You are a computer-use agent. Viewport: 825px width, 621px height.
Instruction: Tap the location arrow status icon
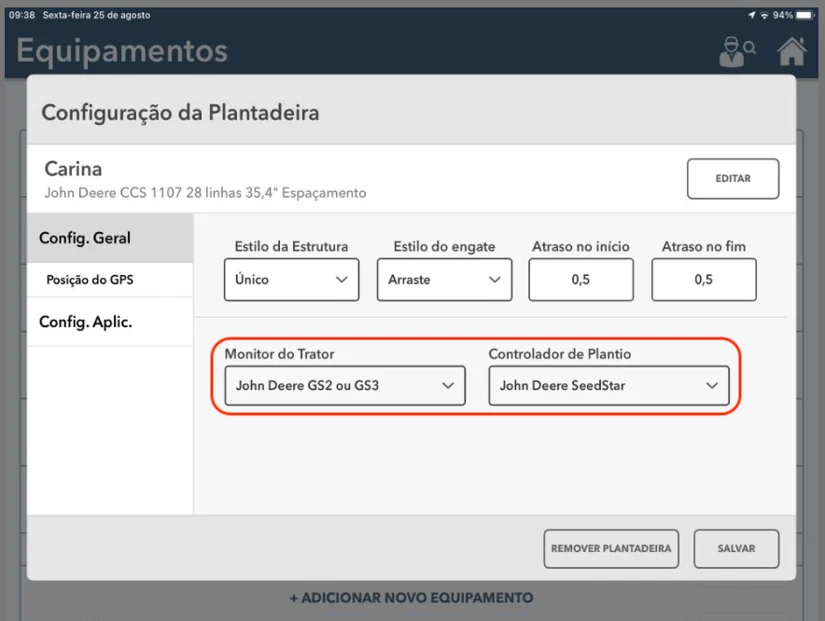[751, 15]
